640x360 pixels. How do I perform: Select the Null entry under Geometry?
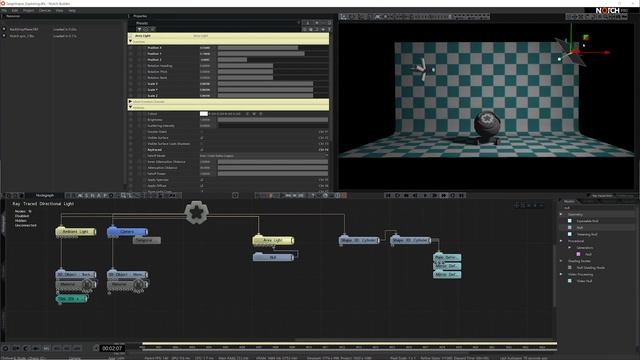580,228
